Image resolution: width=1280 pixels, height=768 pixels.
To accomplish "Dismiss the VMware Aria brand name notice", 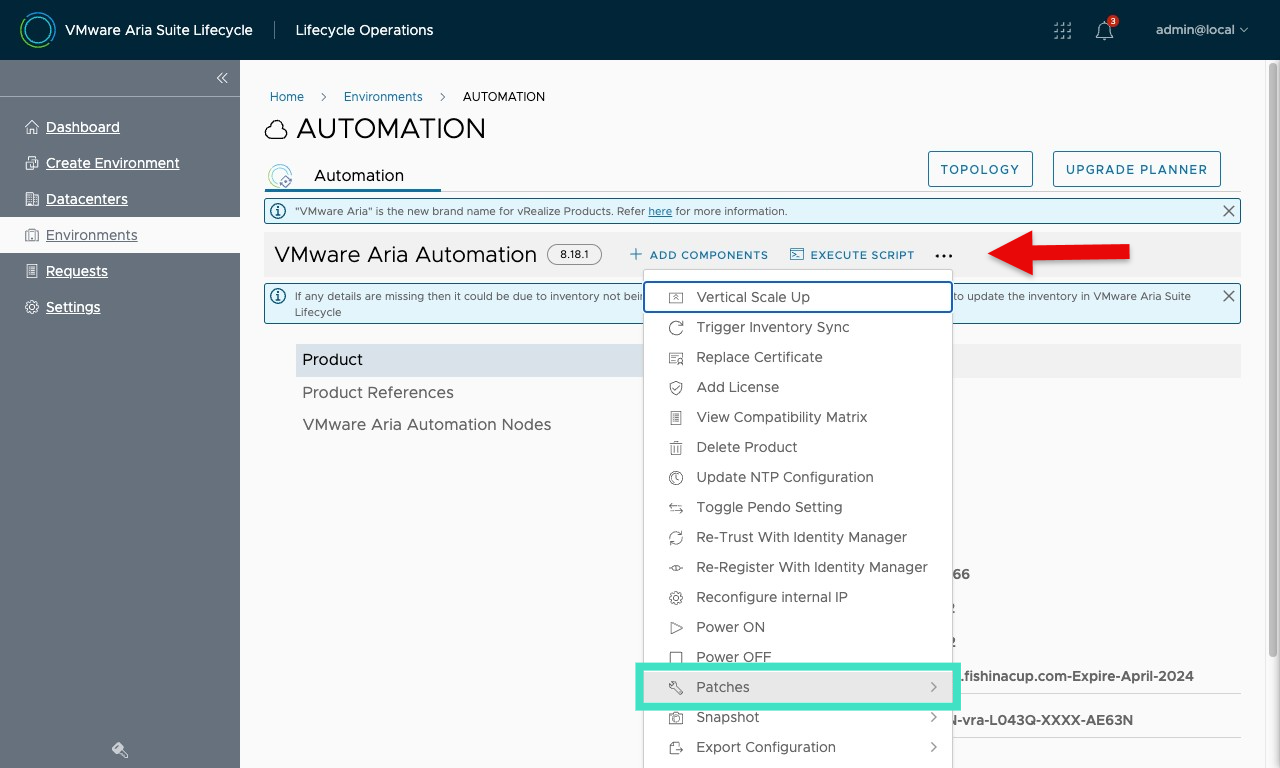I will click(1229, 211).
